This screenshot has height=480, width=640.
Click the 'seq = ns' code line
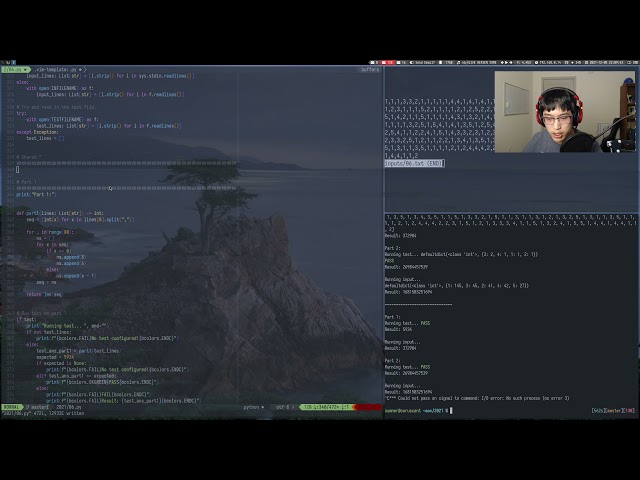tap(46, 282)
